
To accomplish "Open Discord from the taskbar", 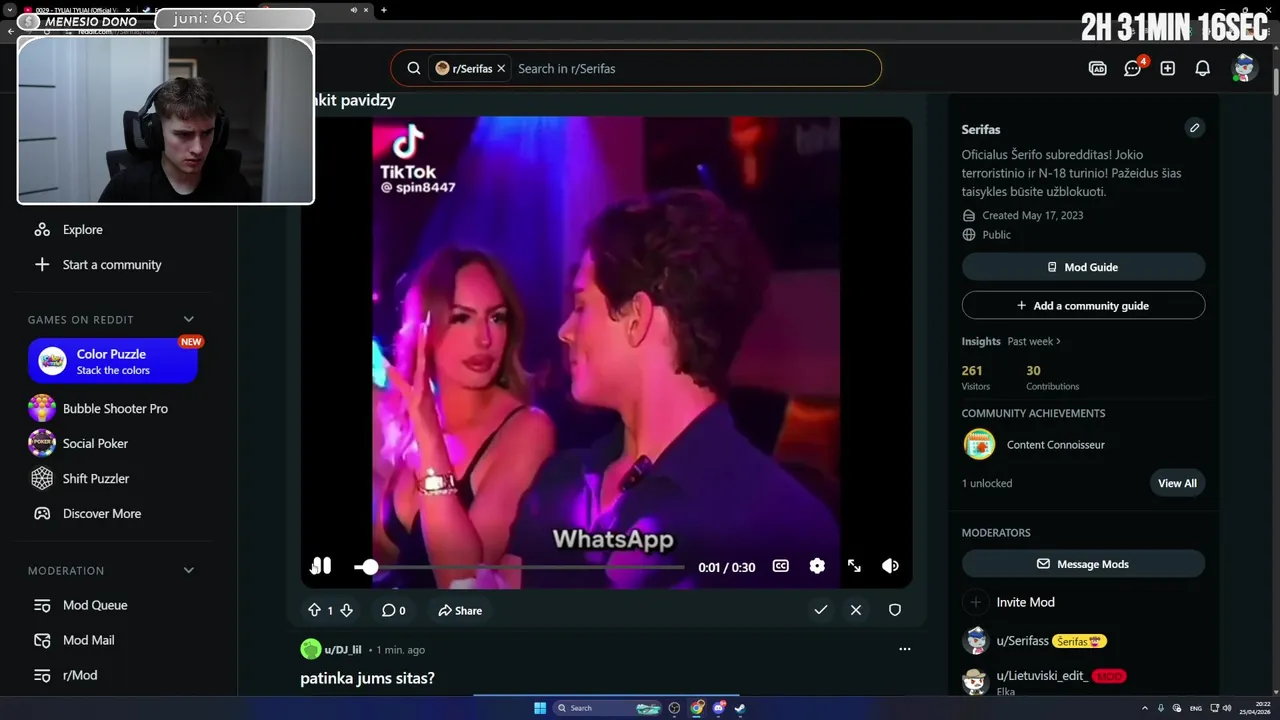I will 719,708.
